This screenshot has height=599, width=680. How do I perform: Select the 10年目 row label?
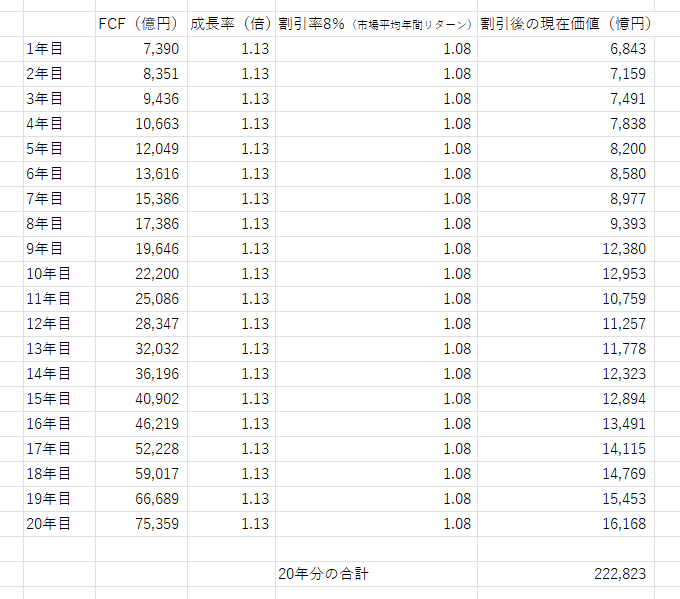point(59,274)
